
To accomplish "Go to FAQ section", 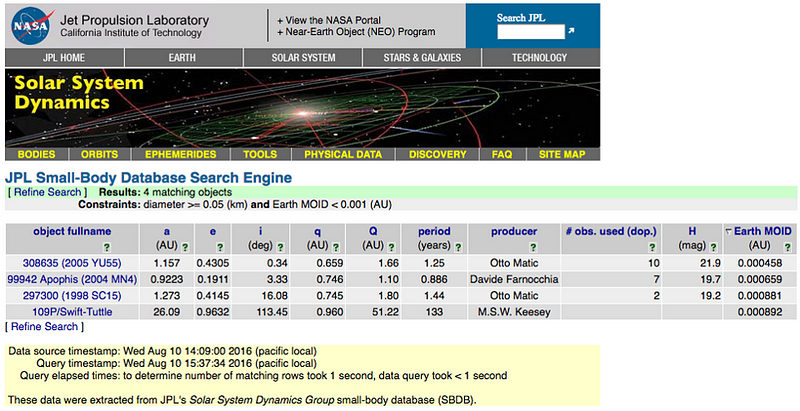I will [502, 154].
